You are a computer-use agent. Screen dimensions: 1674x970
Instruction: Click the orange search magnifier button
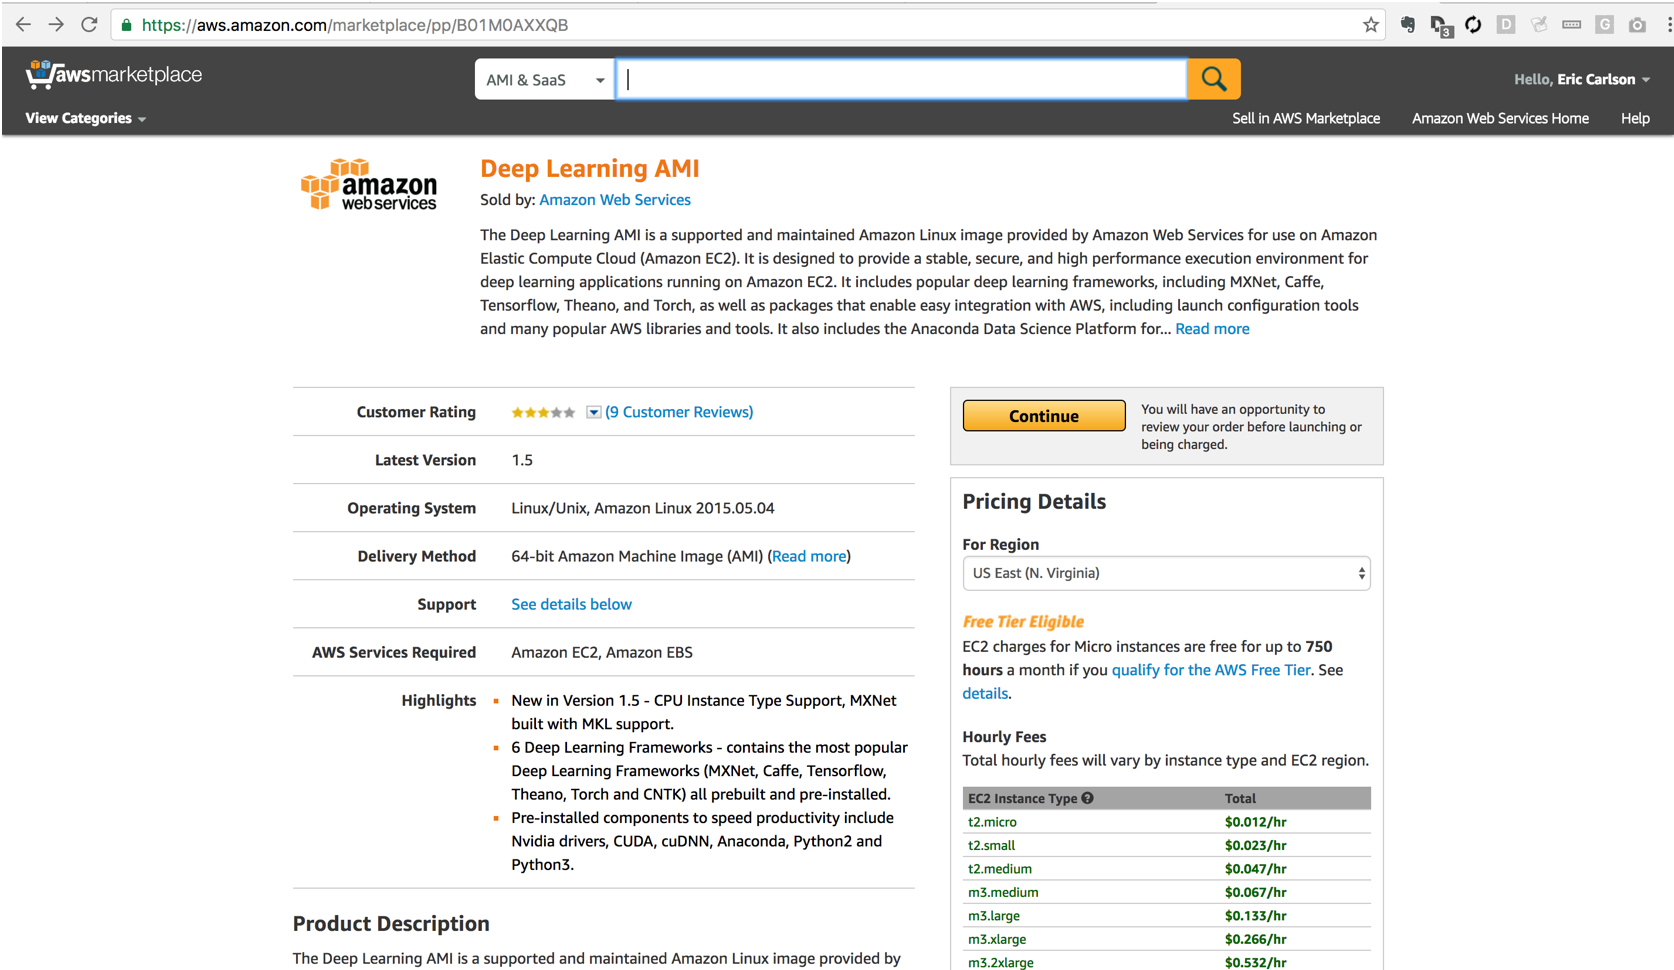1214,79
